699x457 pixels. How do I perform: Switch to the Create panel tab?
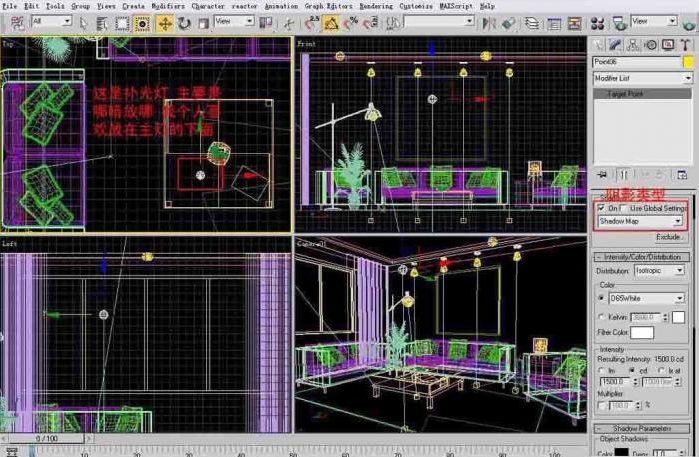coord(597,45)
